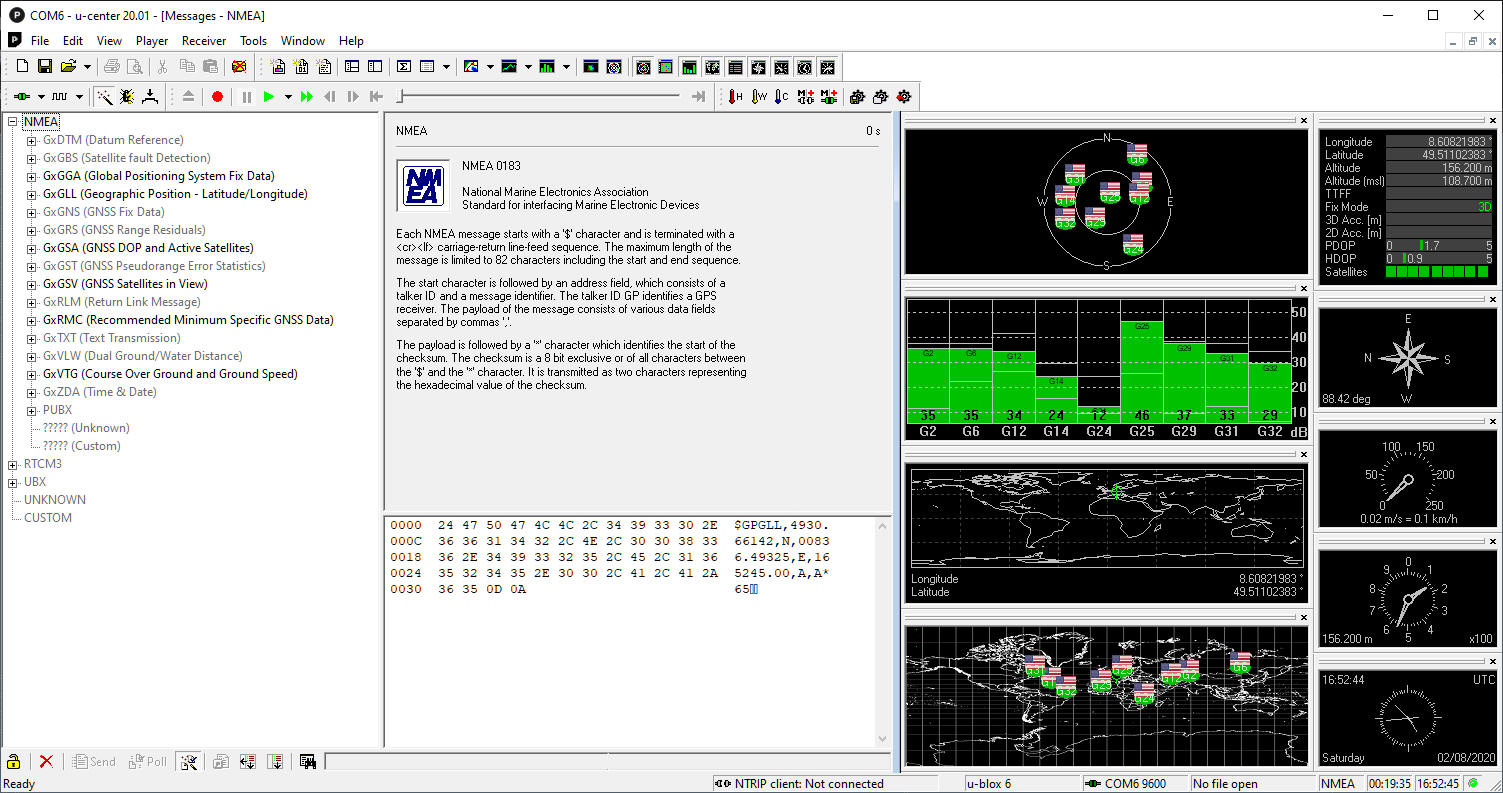Open the Messages View icon

pos(352,67)
